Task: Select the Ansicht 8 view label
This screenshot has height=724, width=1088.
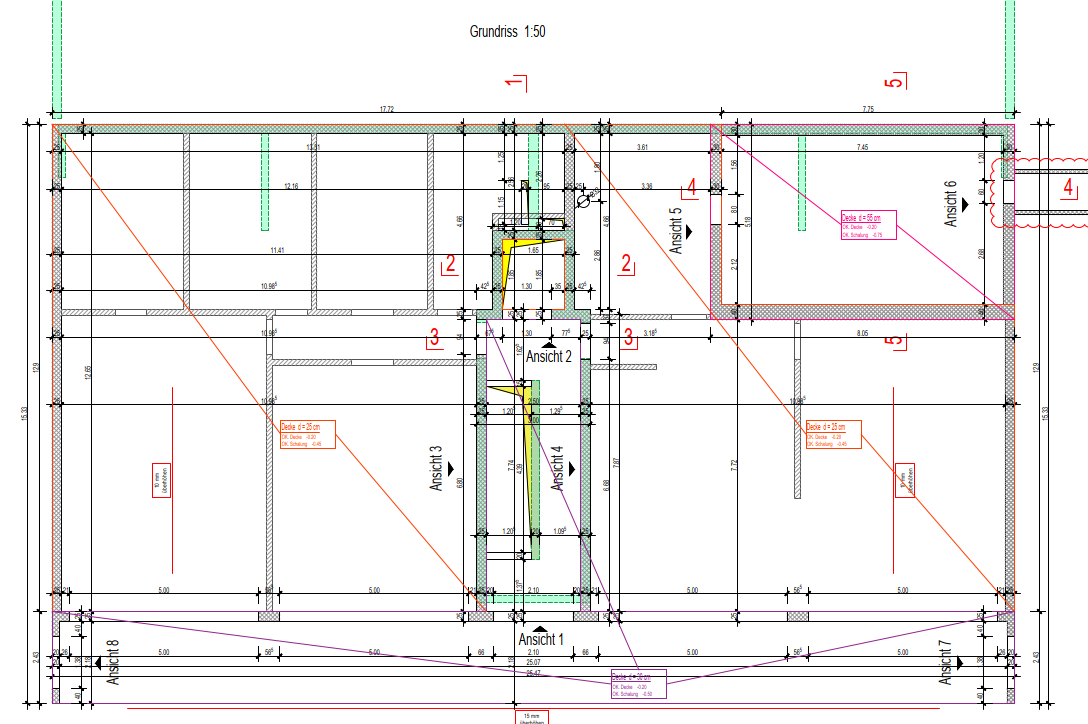Action: [x=113, y=661]
